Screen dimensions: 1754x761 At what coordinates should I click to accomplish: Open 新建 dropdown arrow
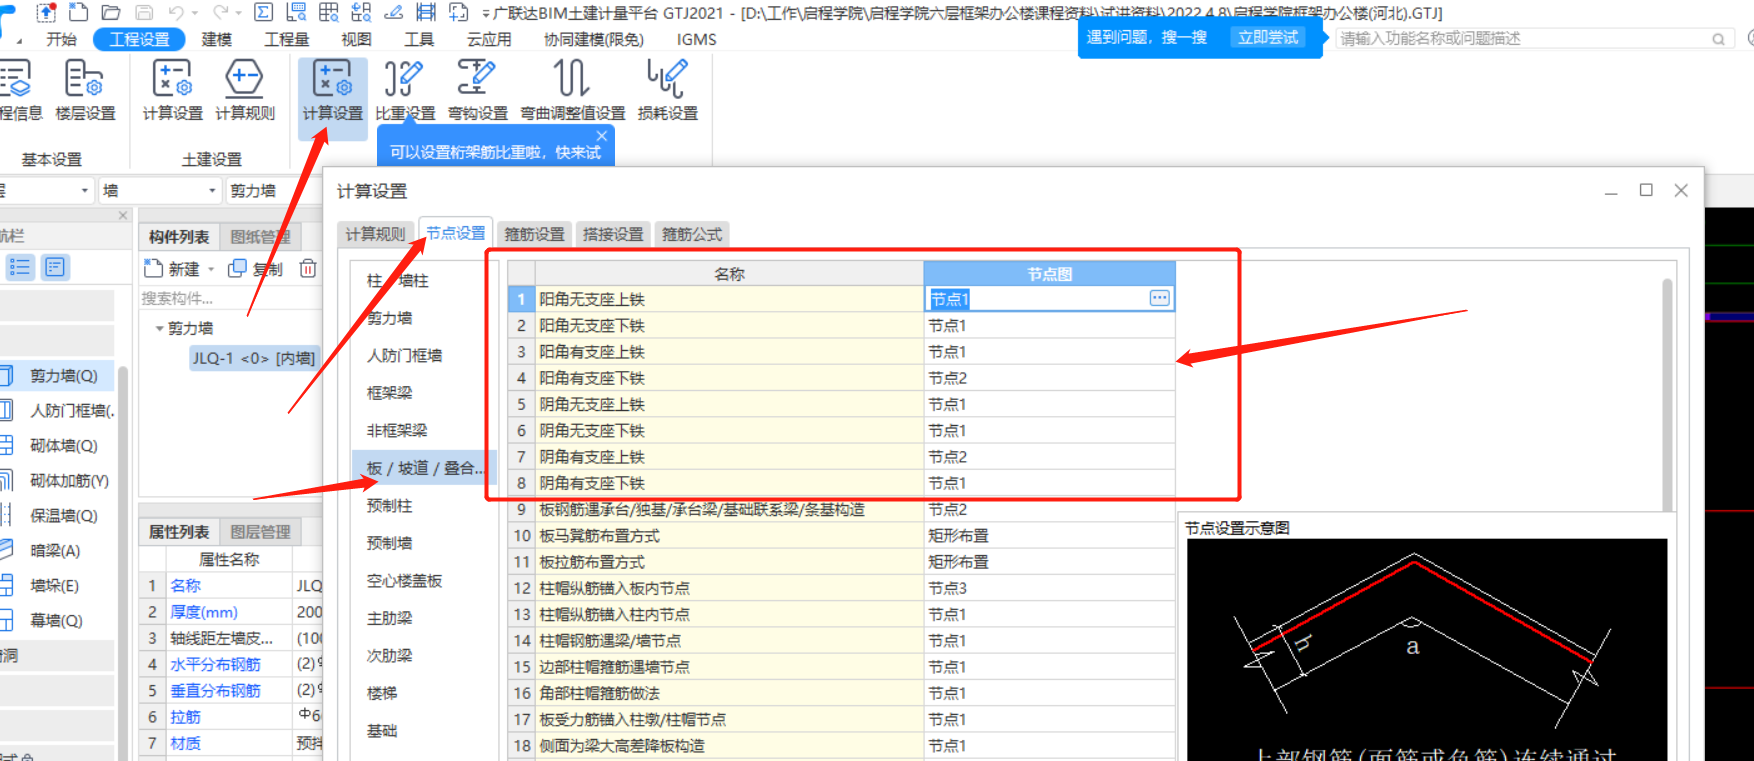[211, 269]
